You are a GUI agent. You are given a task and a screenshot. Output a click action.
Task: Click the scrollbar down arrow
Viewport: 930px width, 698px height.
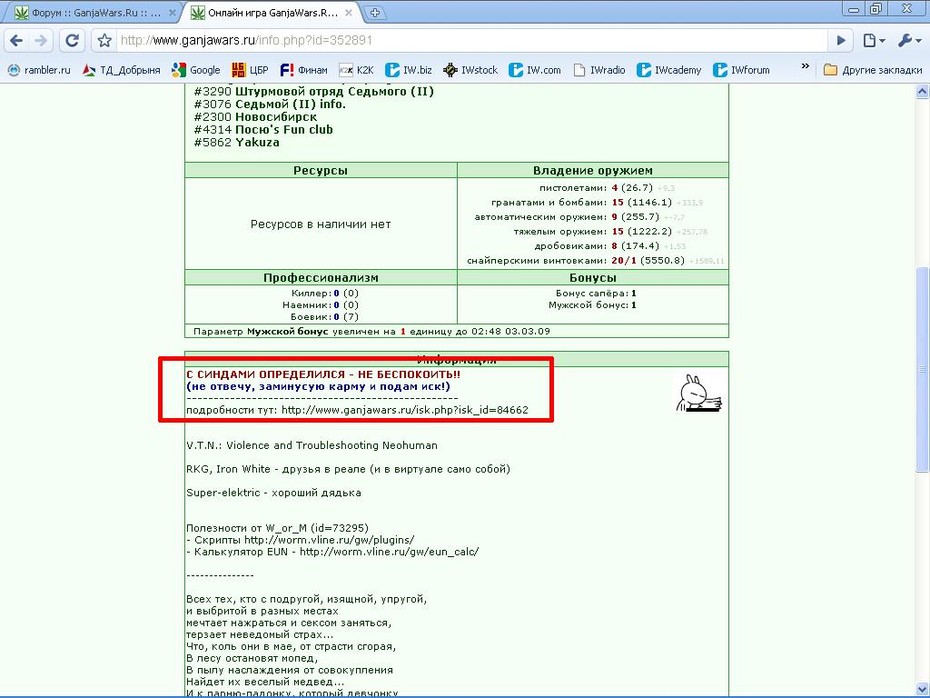coord(922,688)
